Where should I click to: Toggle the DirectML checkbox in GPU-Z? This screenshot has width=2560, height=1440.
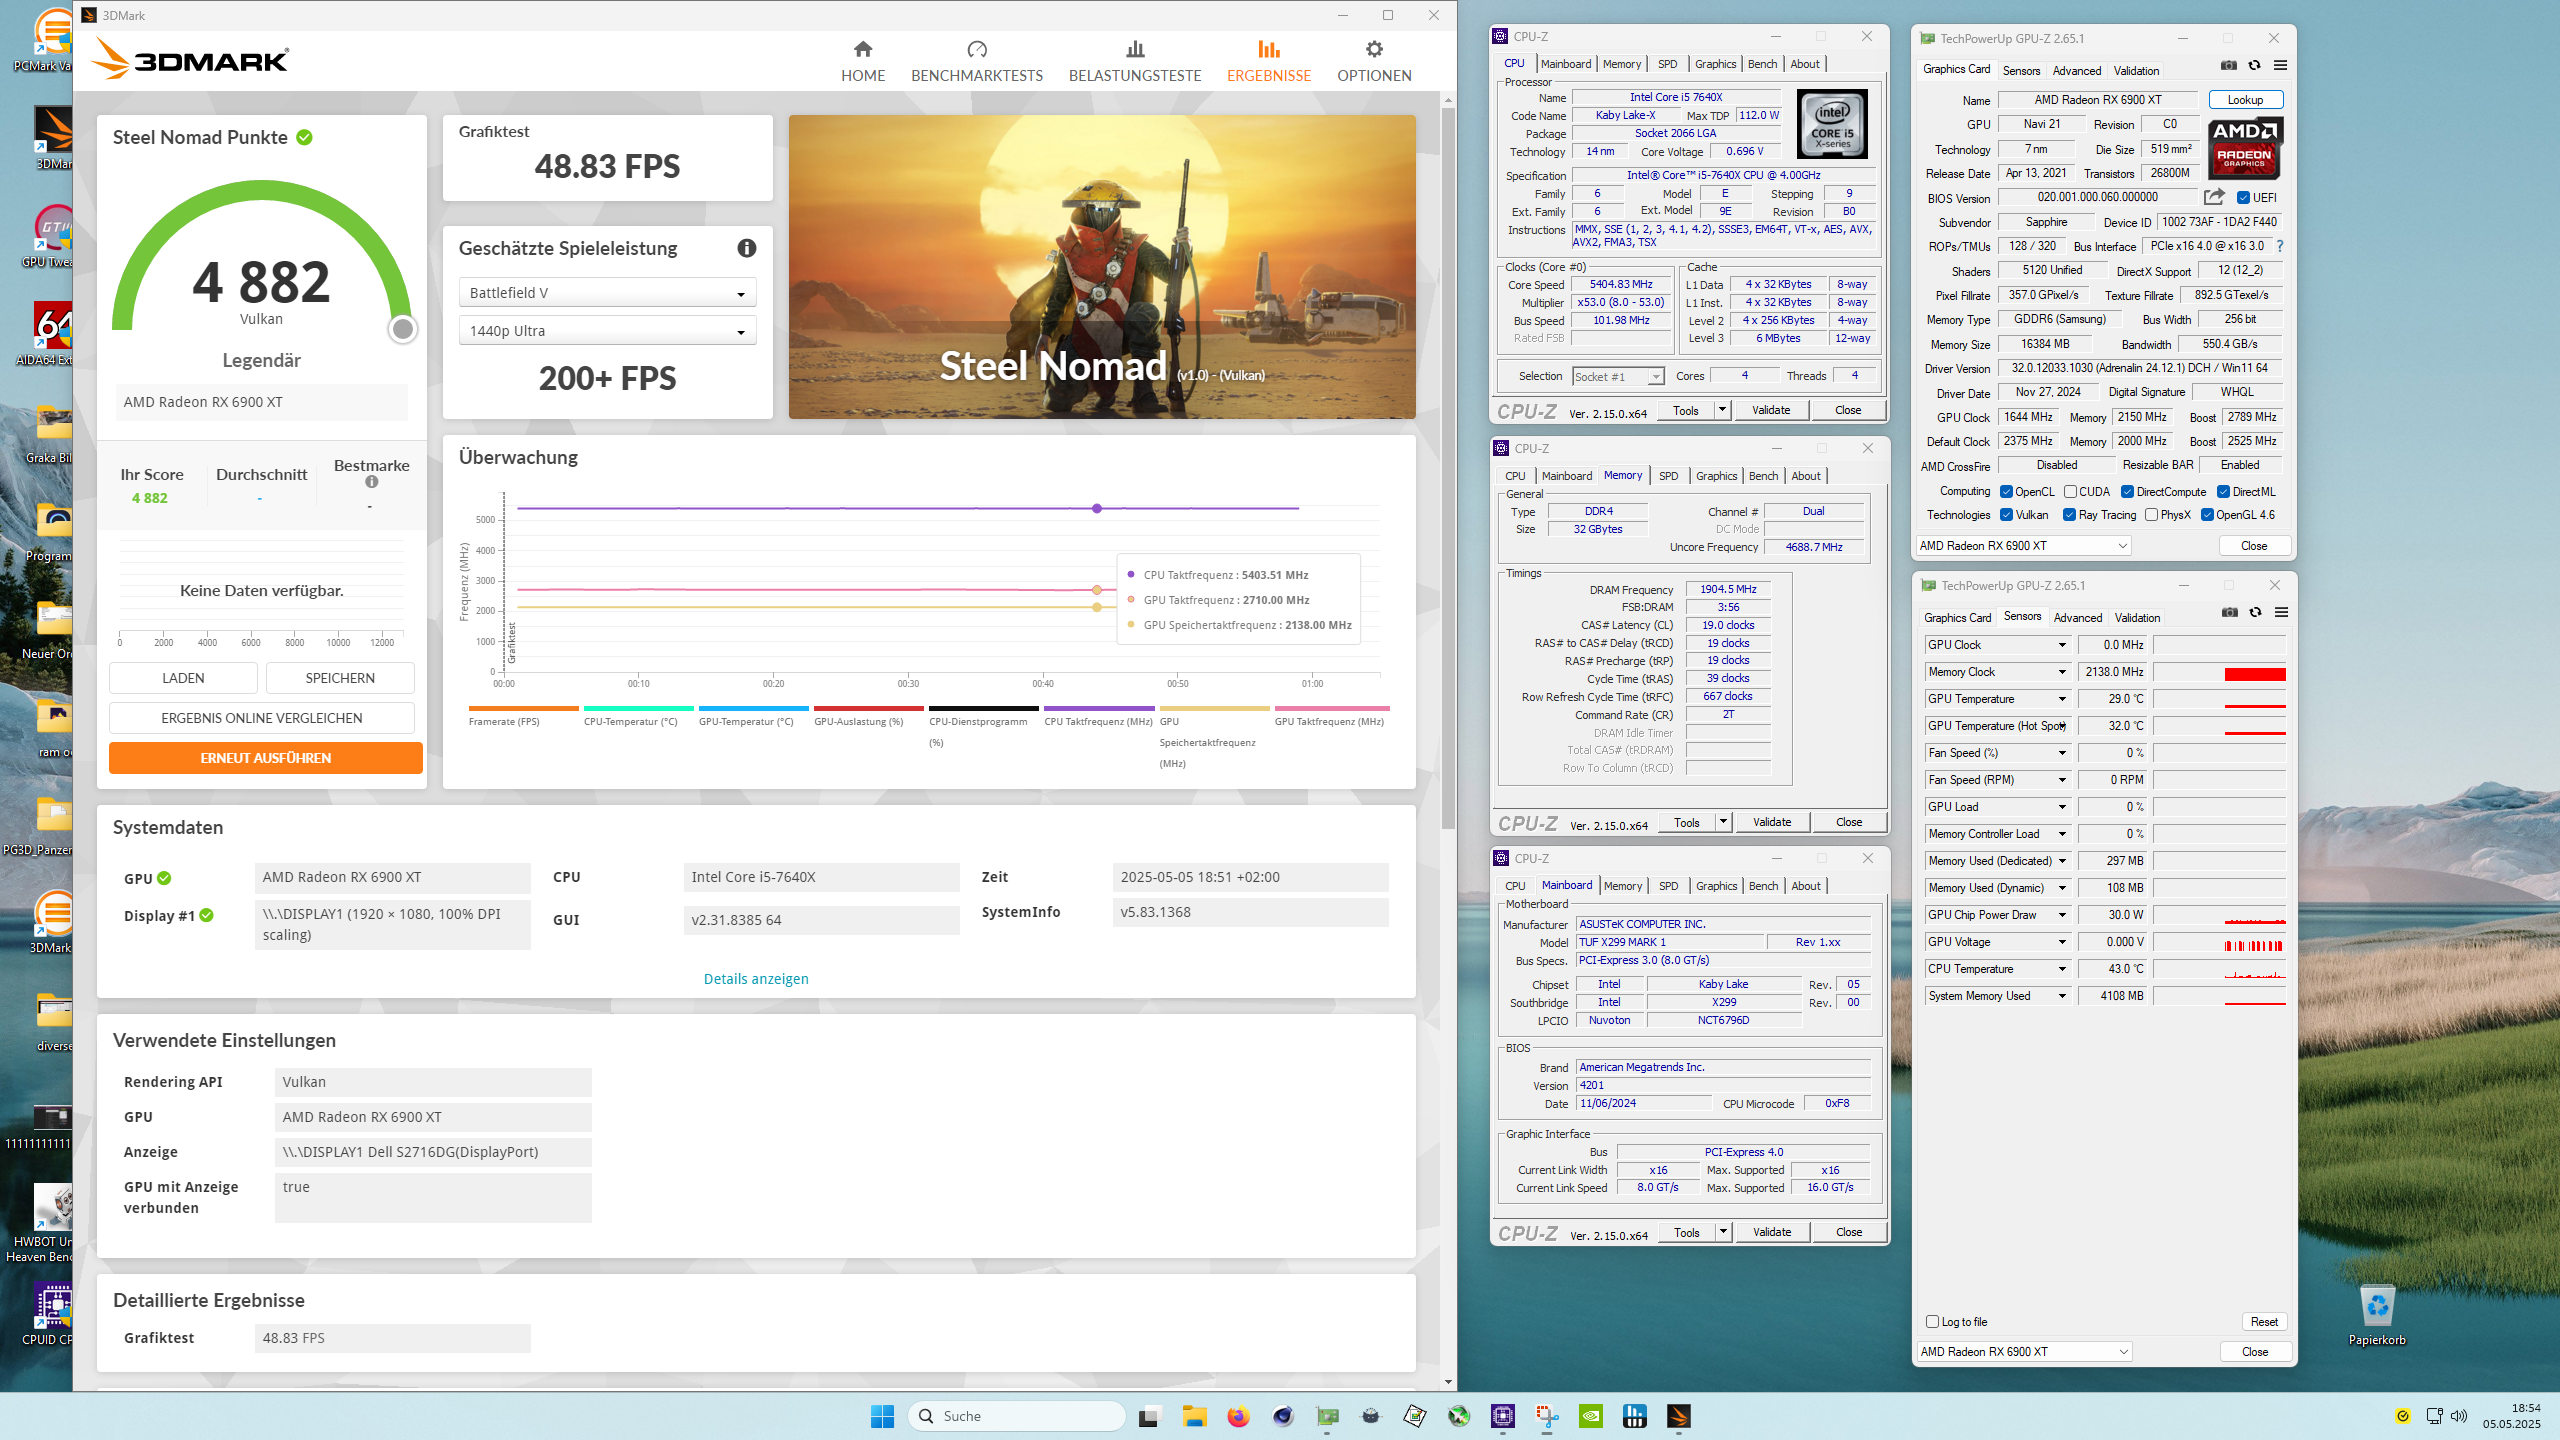tap(2223, 492)
